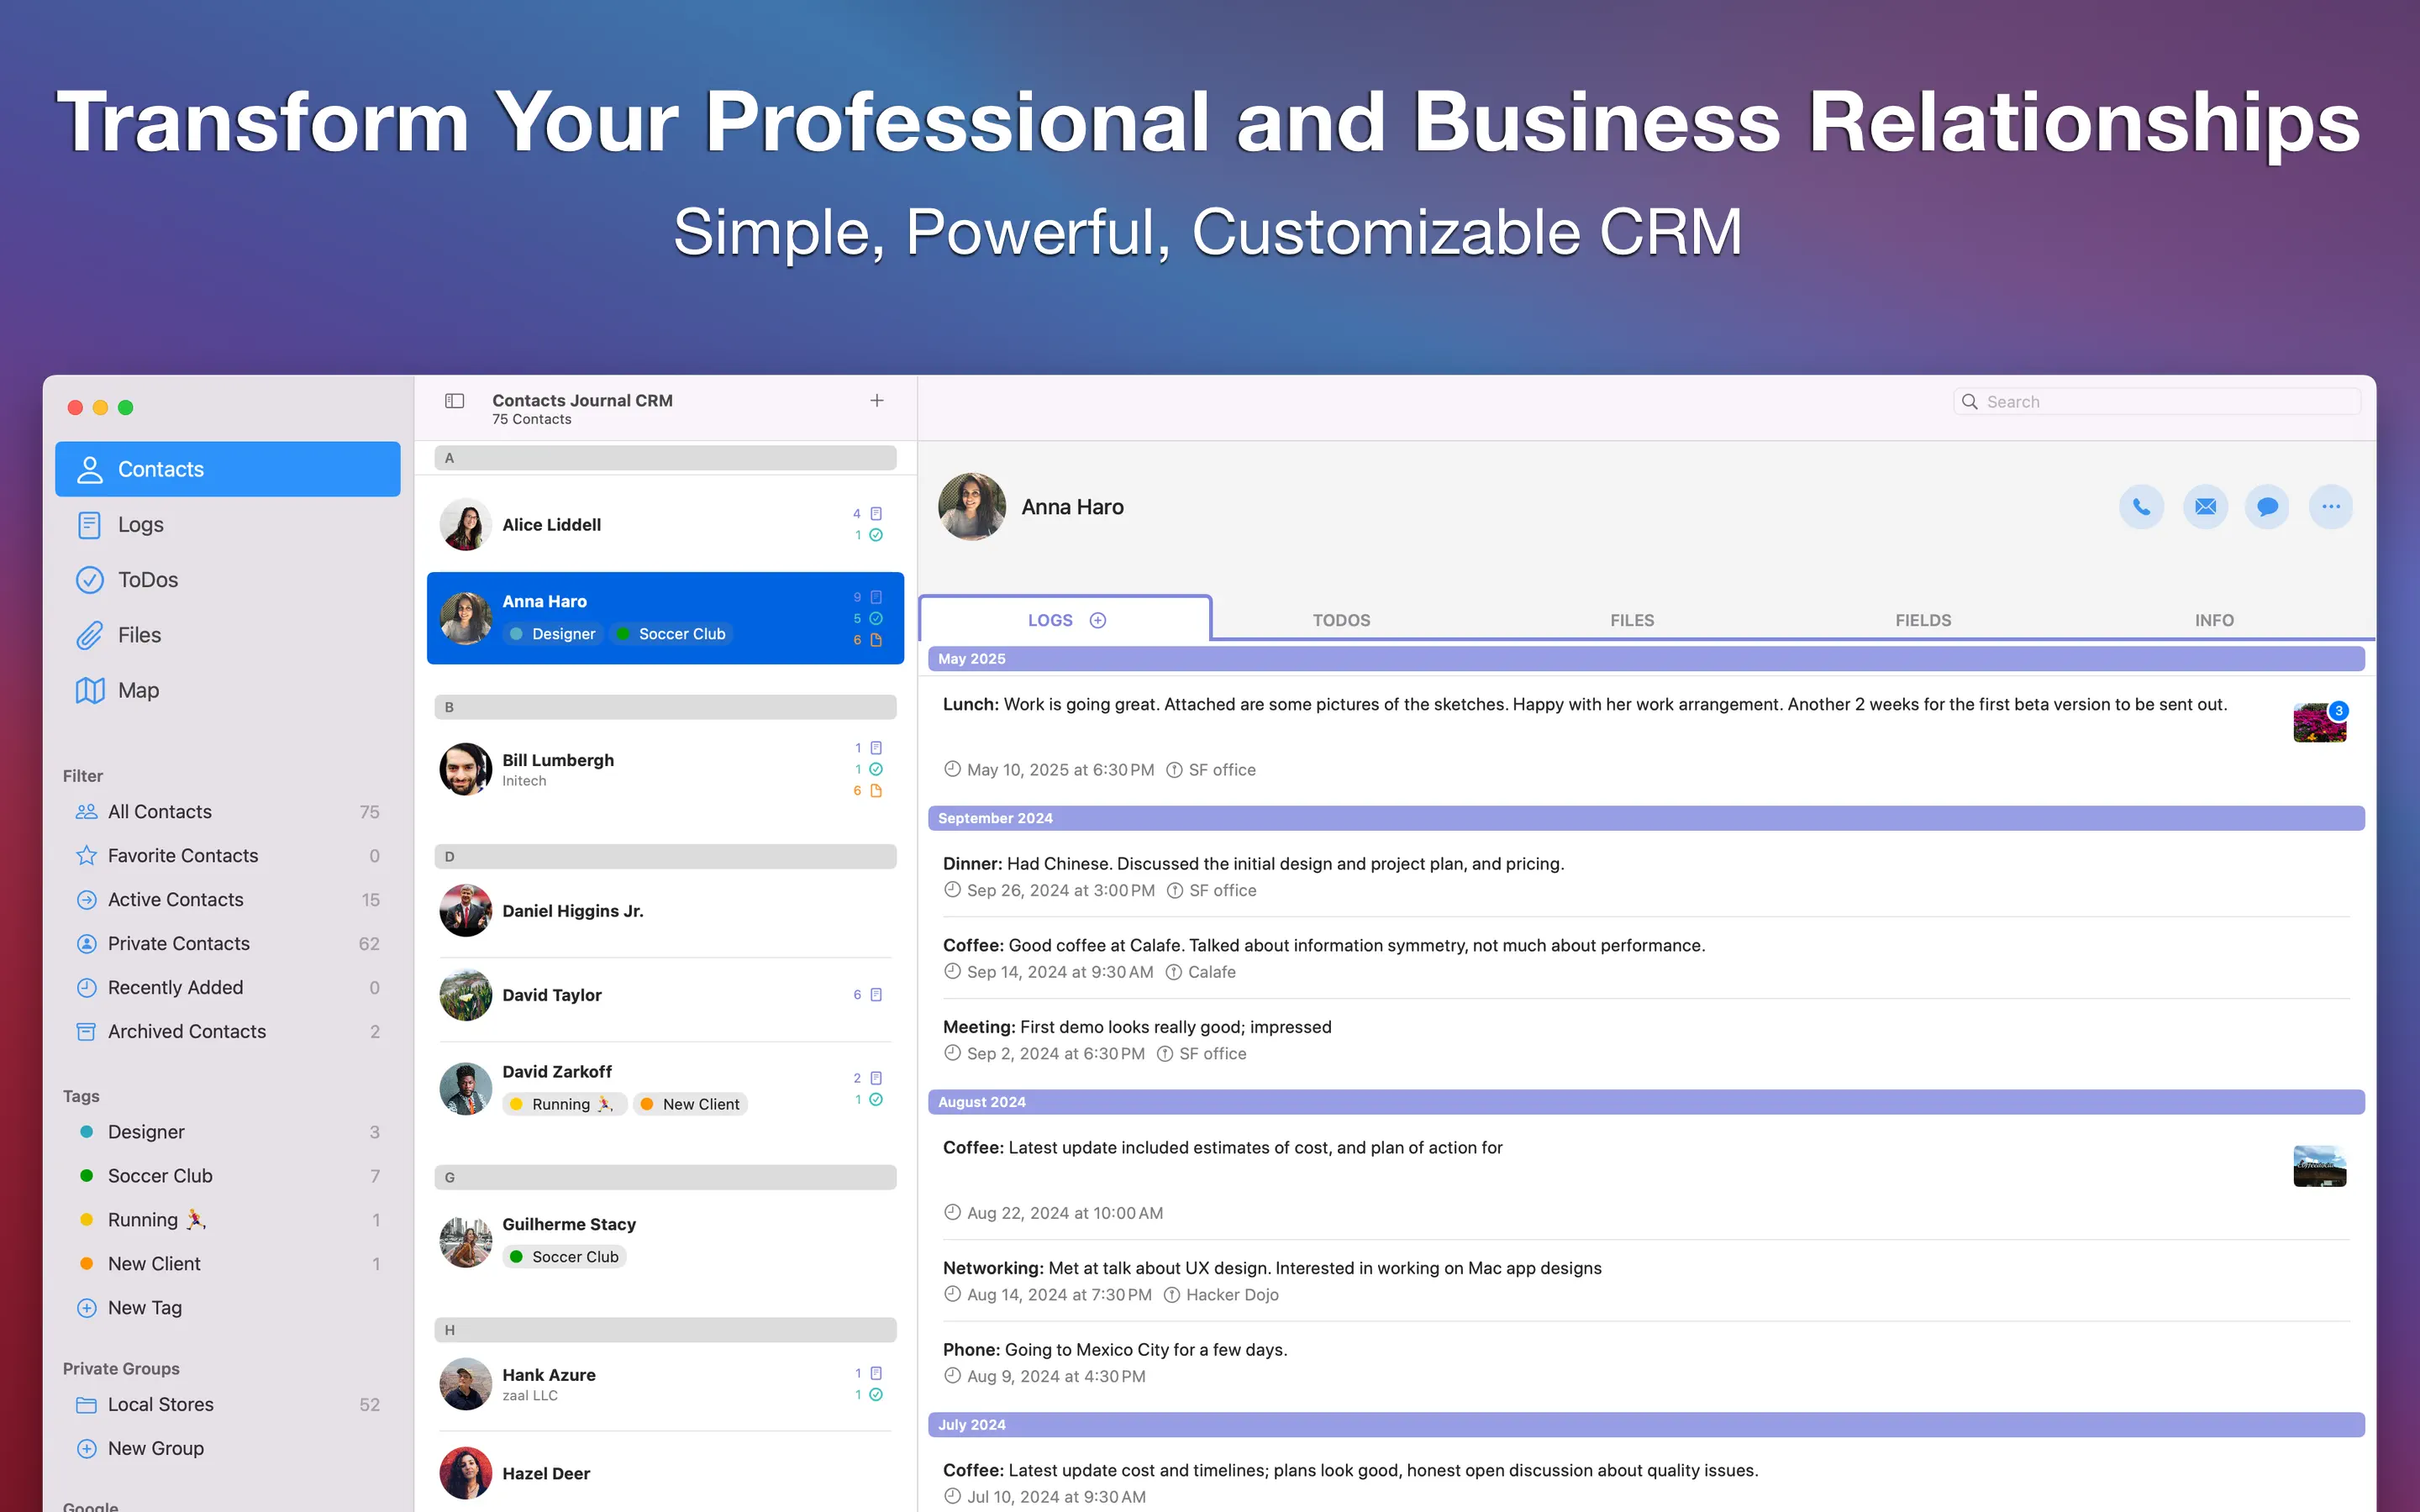Open the chat message bubble icon
Image resolution: width=2420 pixels, height=1512 pixels.
coord(2267,507)
